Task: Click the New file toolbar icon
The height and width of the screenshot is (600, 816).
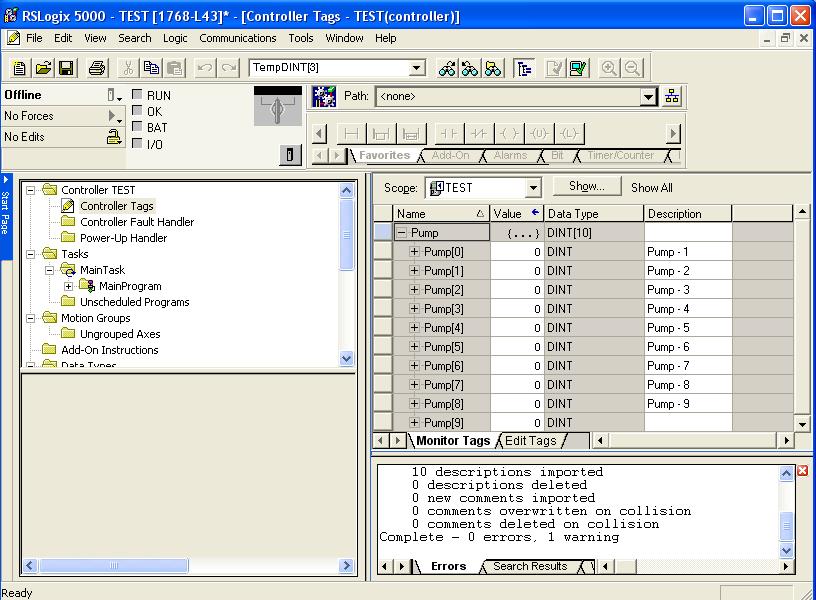Action: [19, 68]
